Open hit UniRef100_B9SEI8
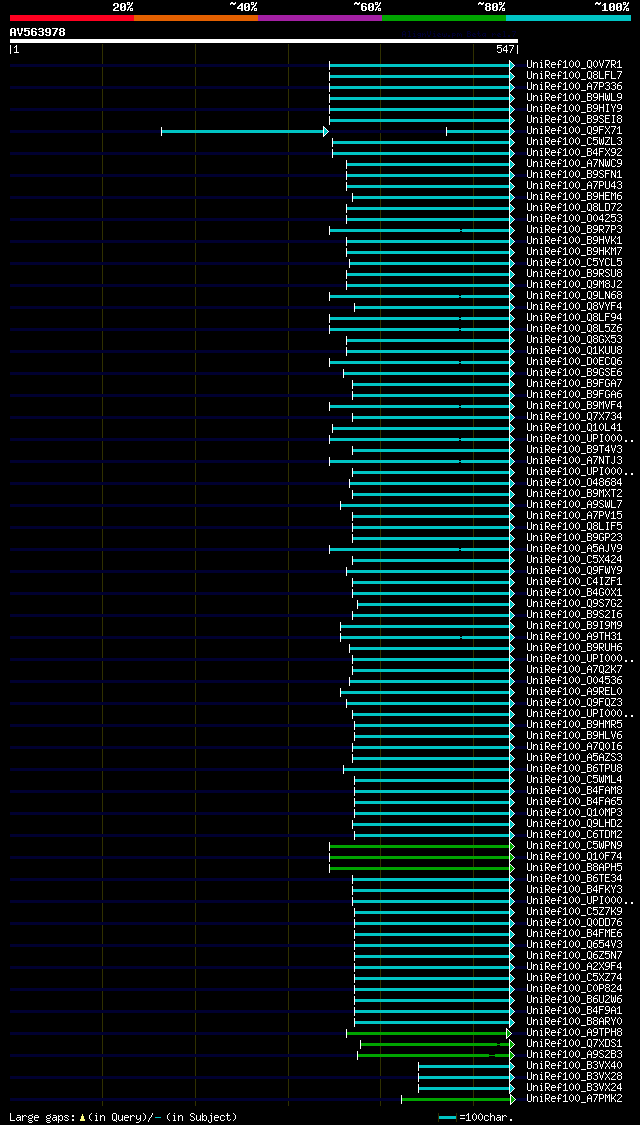The image size is (640, 1125). coord(574,120)
